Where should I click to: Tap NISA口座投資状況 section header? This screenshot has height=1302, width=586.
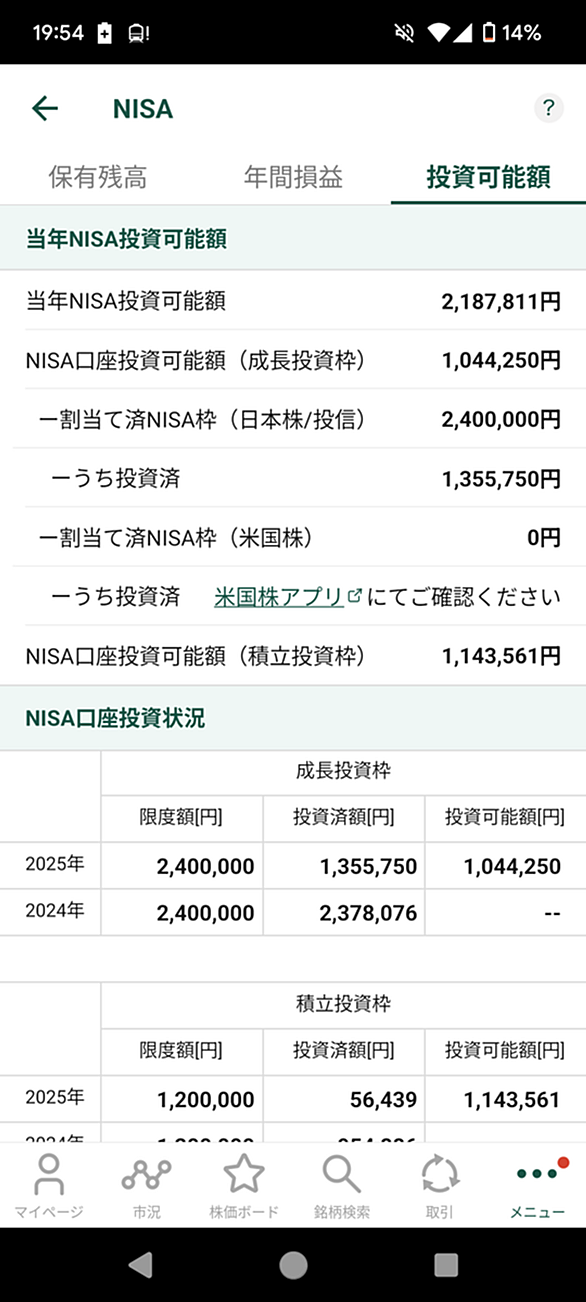293,718
